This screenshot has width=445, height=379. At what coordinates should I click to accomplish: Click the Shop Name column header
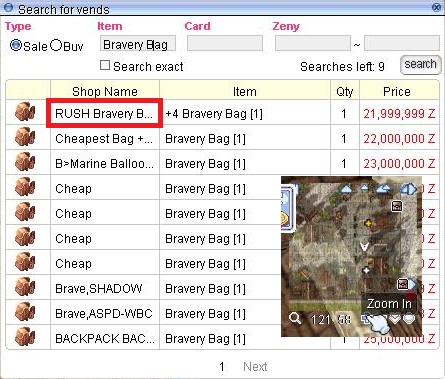coord(105,91)
